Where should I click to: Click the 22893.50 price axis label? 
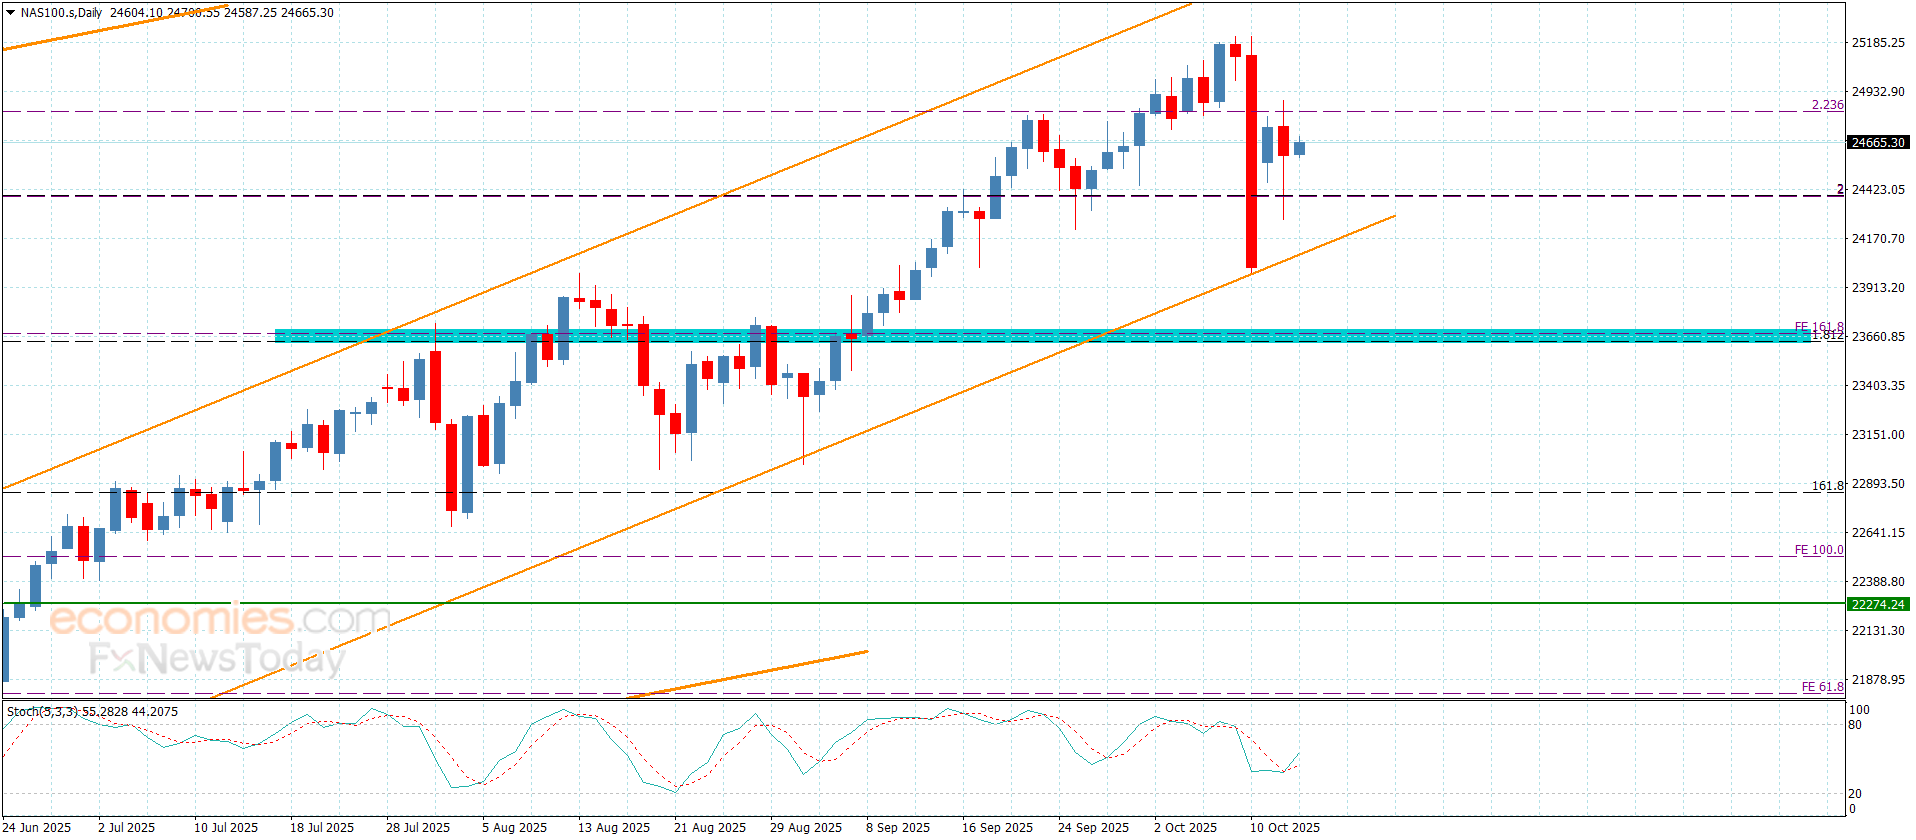pos(1878,484)
